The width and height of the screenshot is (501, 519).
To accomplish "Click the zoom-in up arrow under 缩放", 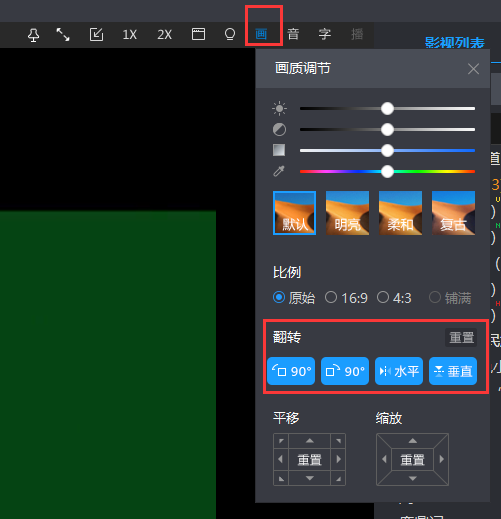I will (413, 441).
